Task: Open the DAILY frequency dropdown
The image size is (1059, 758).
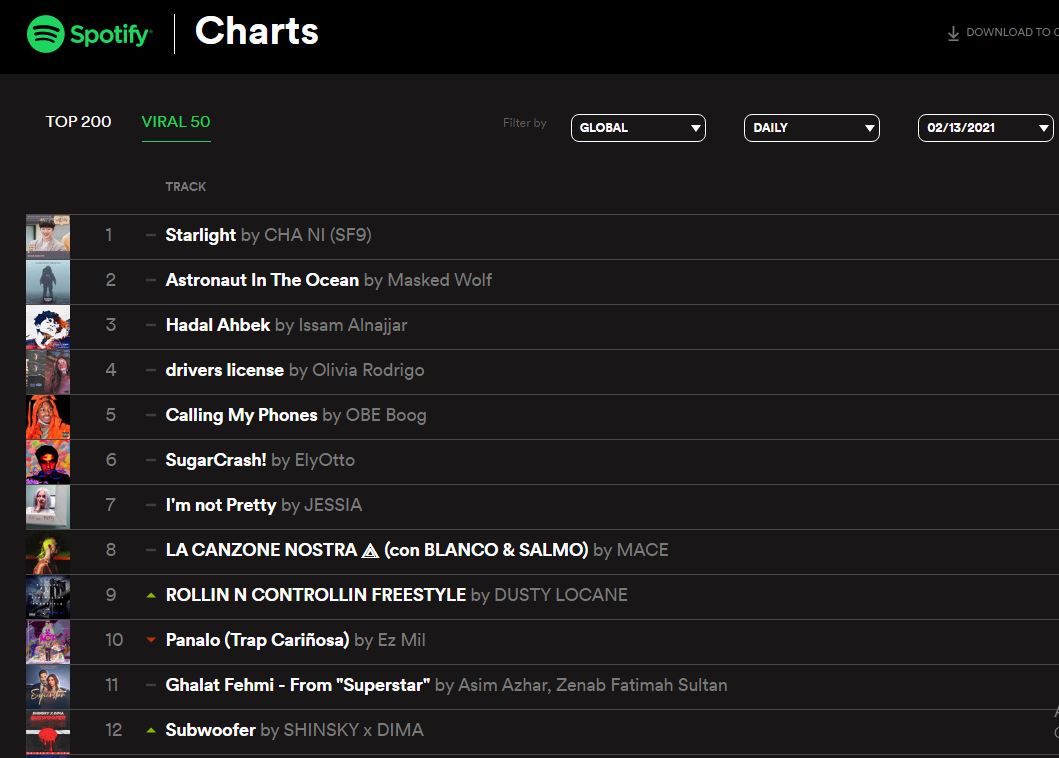Action: coord(811,128)
